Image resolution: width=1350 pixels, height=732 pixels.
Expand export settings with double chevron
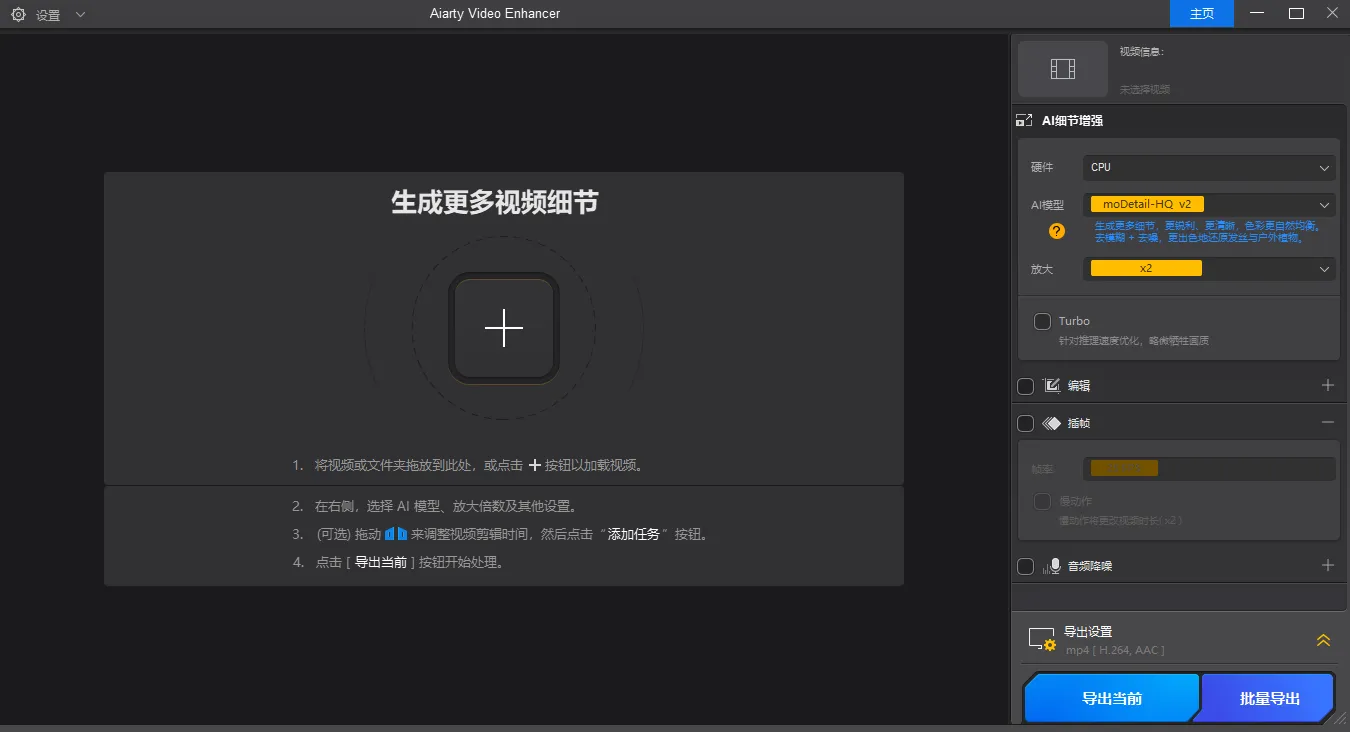1323,640
